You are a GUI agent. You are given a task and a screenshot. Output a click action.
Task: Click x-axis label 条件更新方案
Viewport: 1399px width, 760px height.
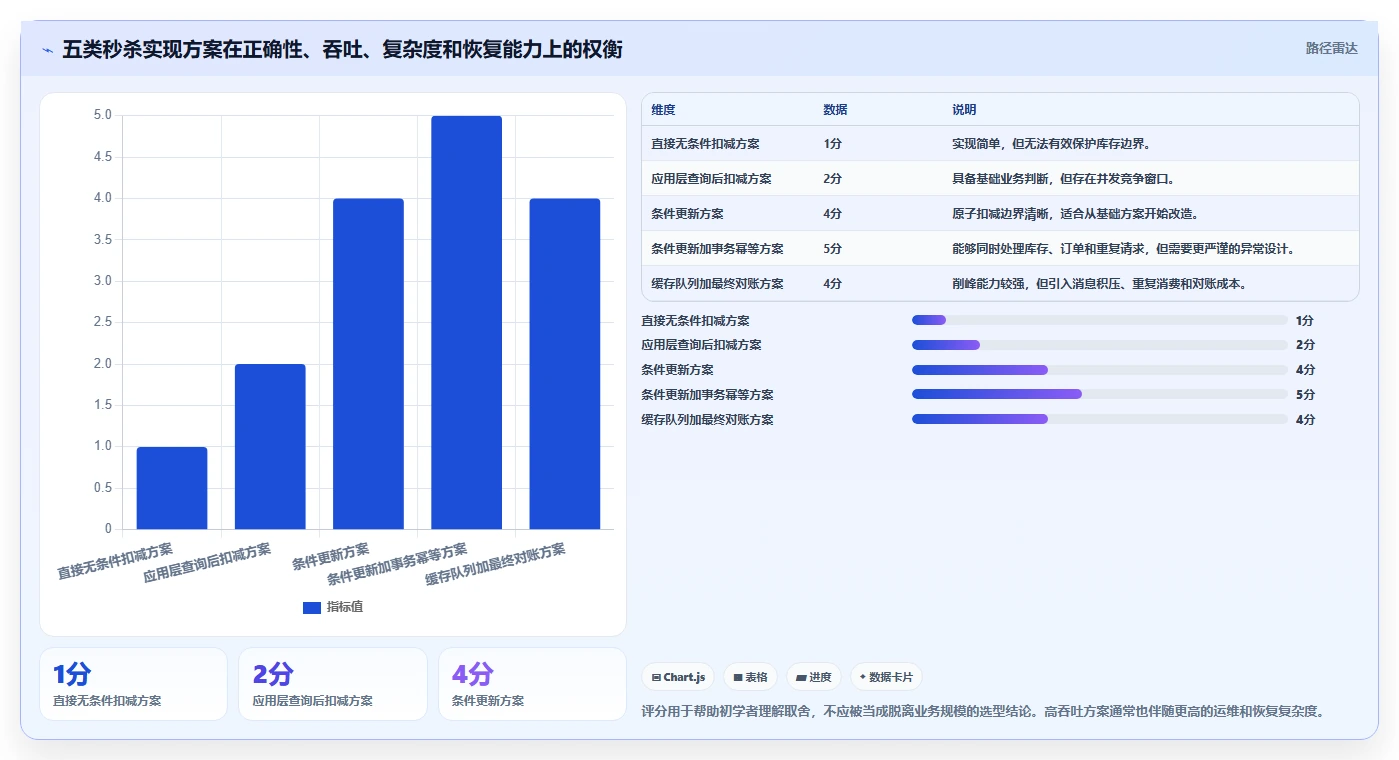pyautogui.click(x=332, y=557)
